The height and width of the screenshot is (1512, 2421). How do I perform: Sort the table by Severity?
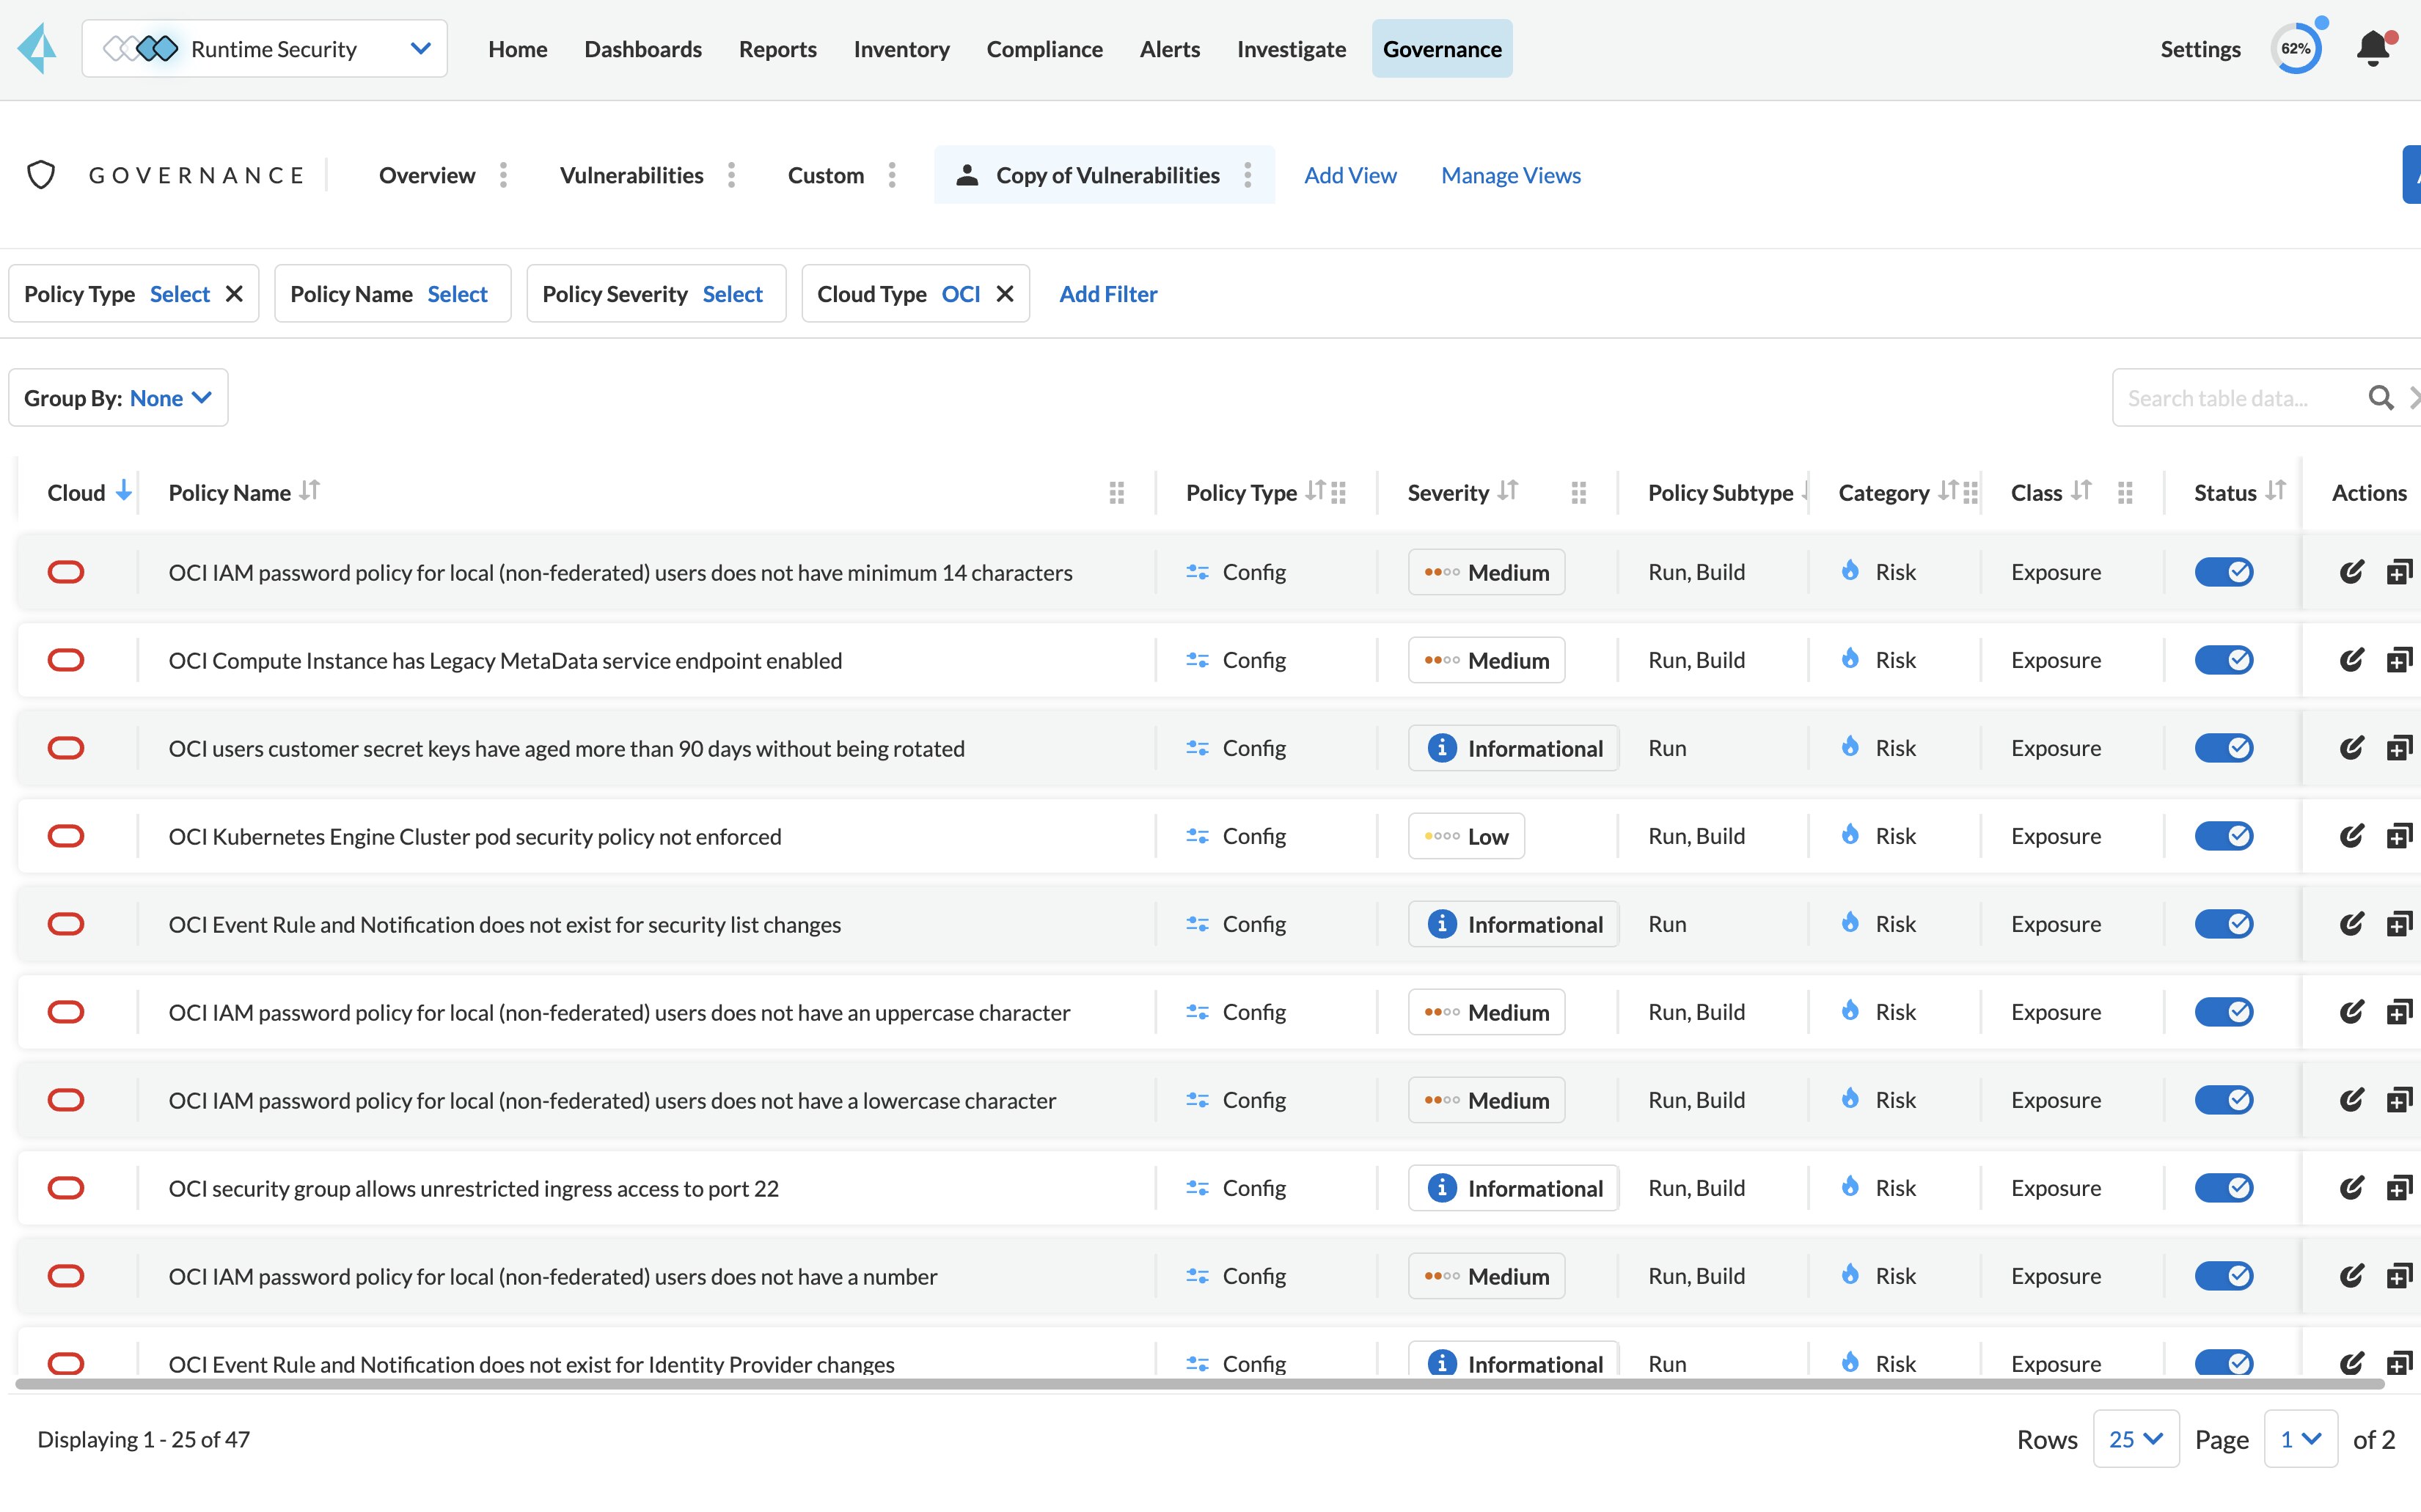pyautogui.click(x=1507, y=491)
